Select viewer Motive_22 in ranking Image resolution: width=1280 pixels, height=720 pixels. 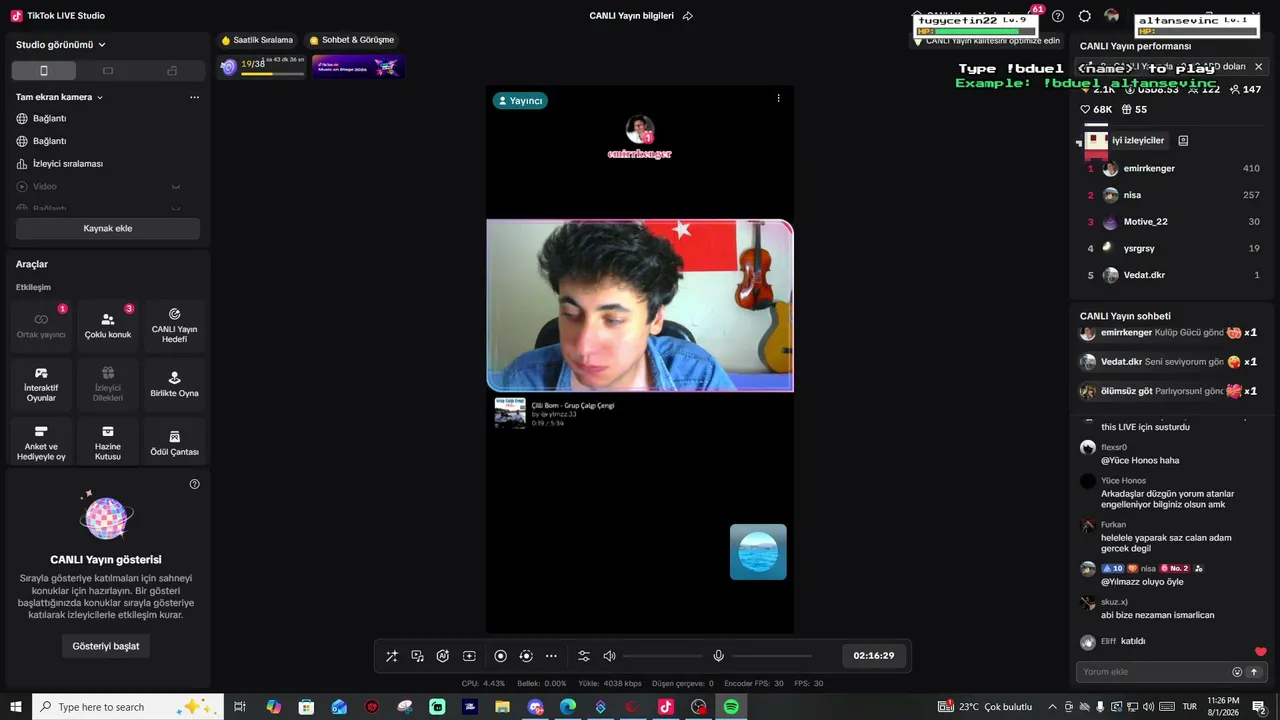click(1174, 222)
